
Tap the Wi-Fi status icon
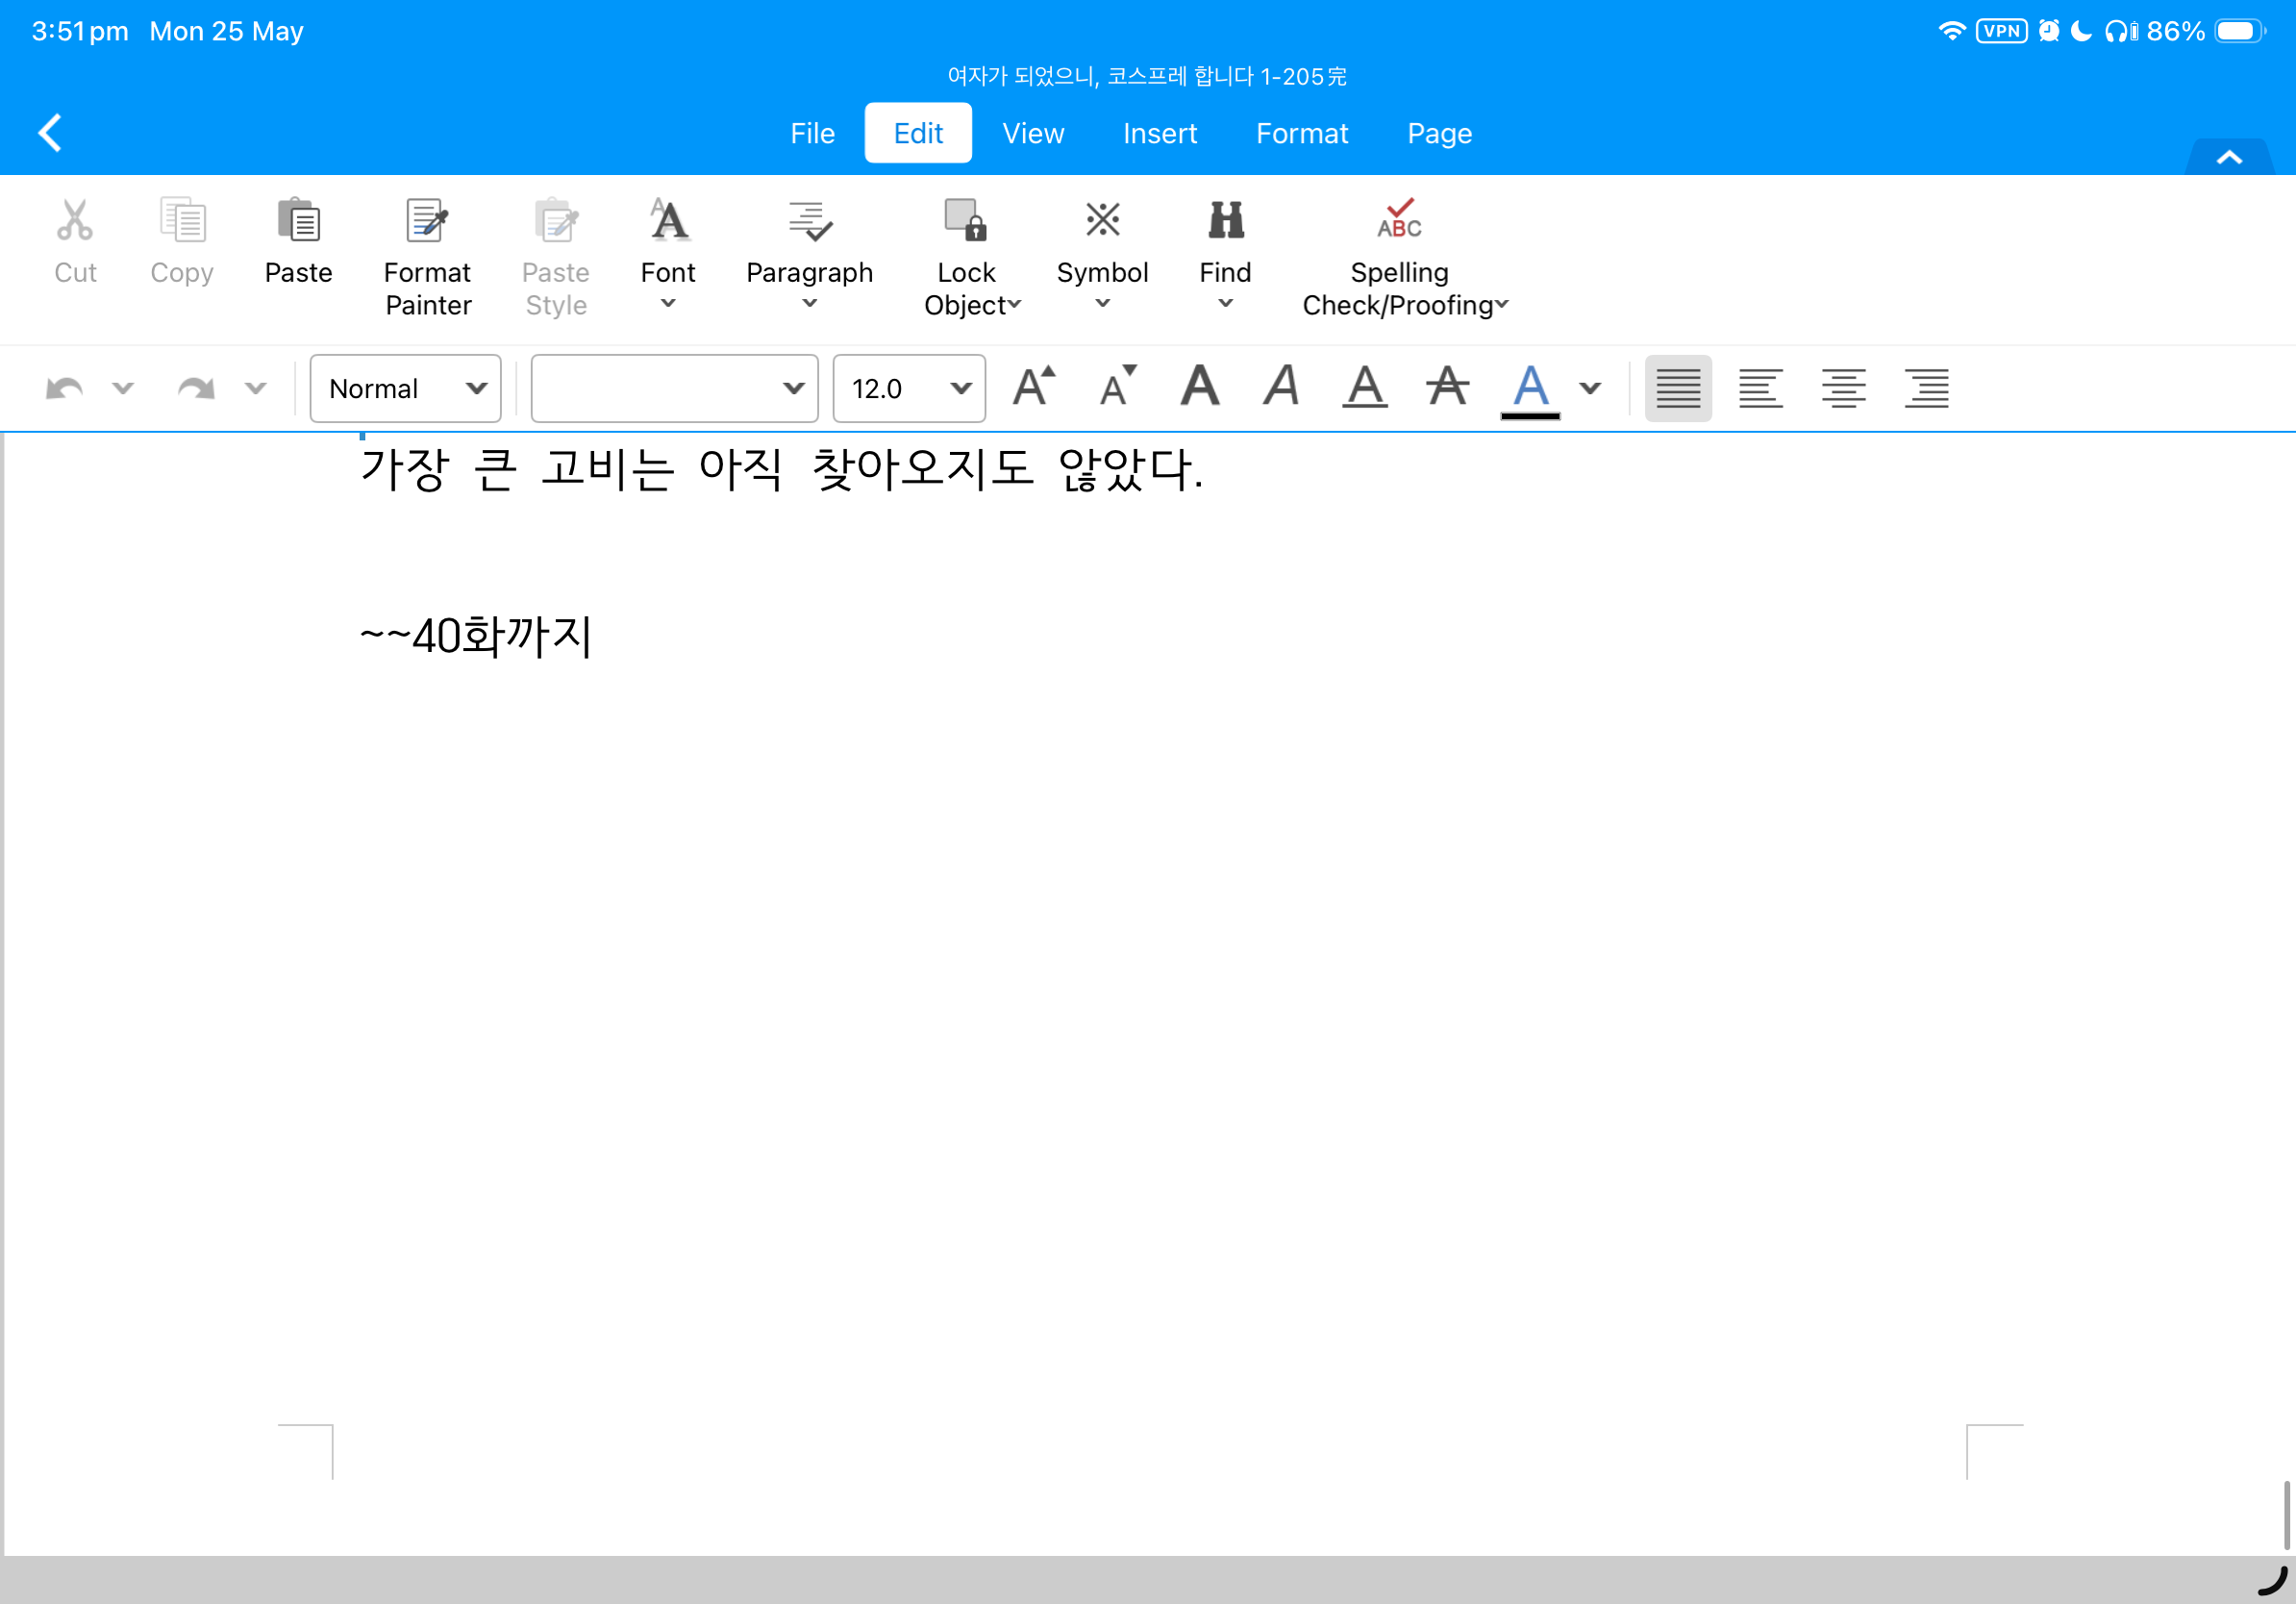1952,31
